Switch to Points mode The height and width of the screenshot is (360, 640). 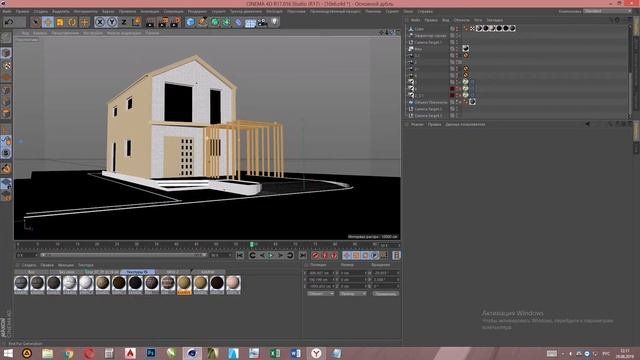[x=6, y=90]
